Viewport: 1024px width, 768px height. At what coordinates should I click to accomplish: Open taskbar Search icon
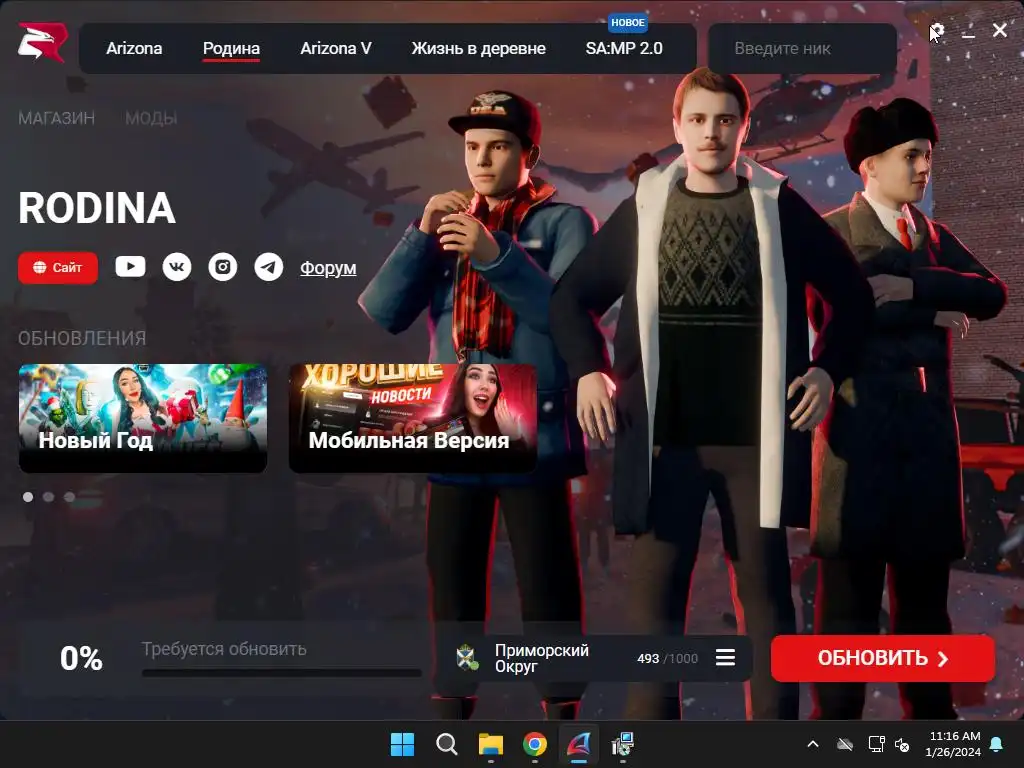447,744
